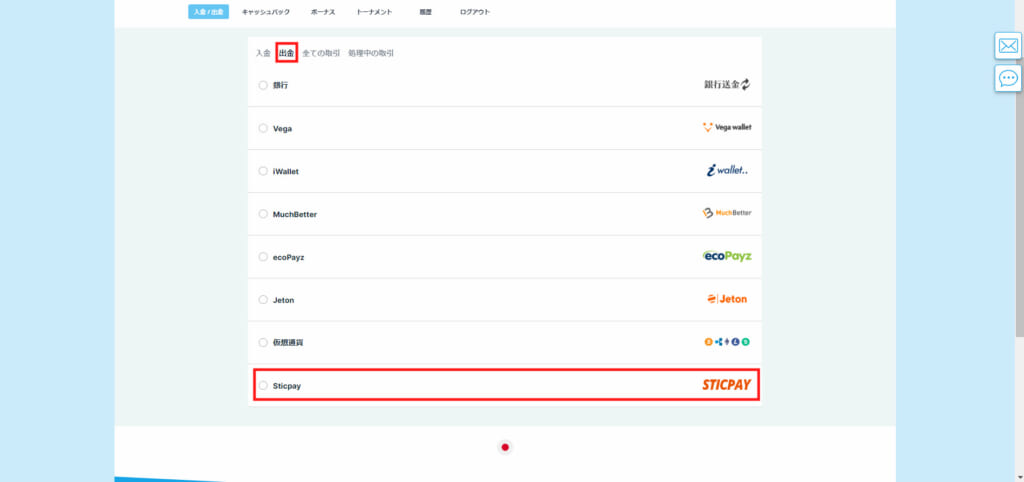Click the cryptocurrency coin icons
The image size is (1024, 482).
[727, 342]
